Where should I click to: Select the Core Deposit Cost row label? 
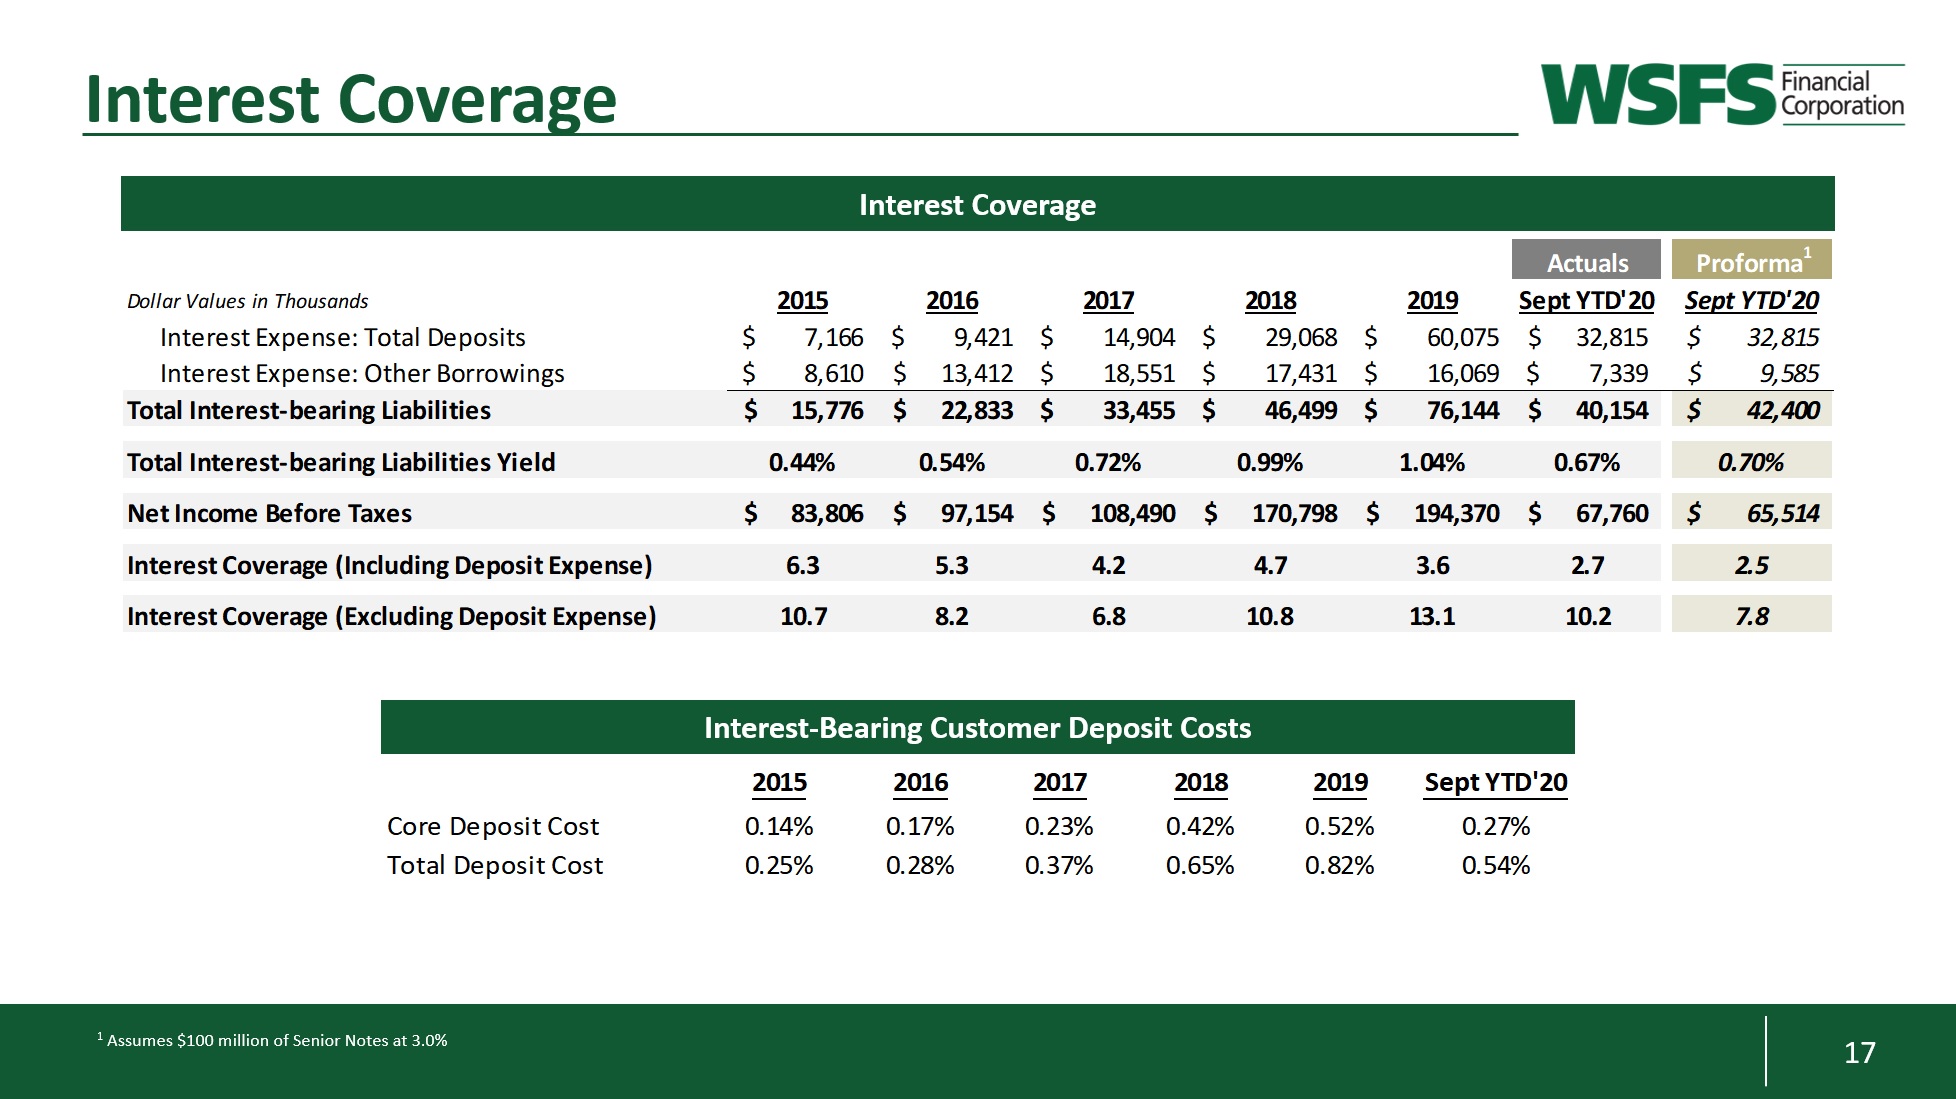(492, 826)
